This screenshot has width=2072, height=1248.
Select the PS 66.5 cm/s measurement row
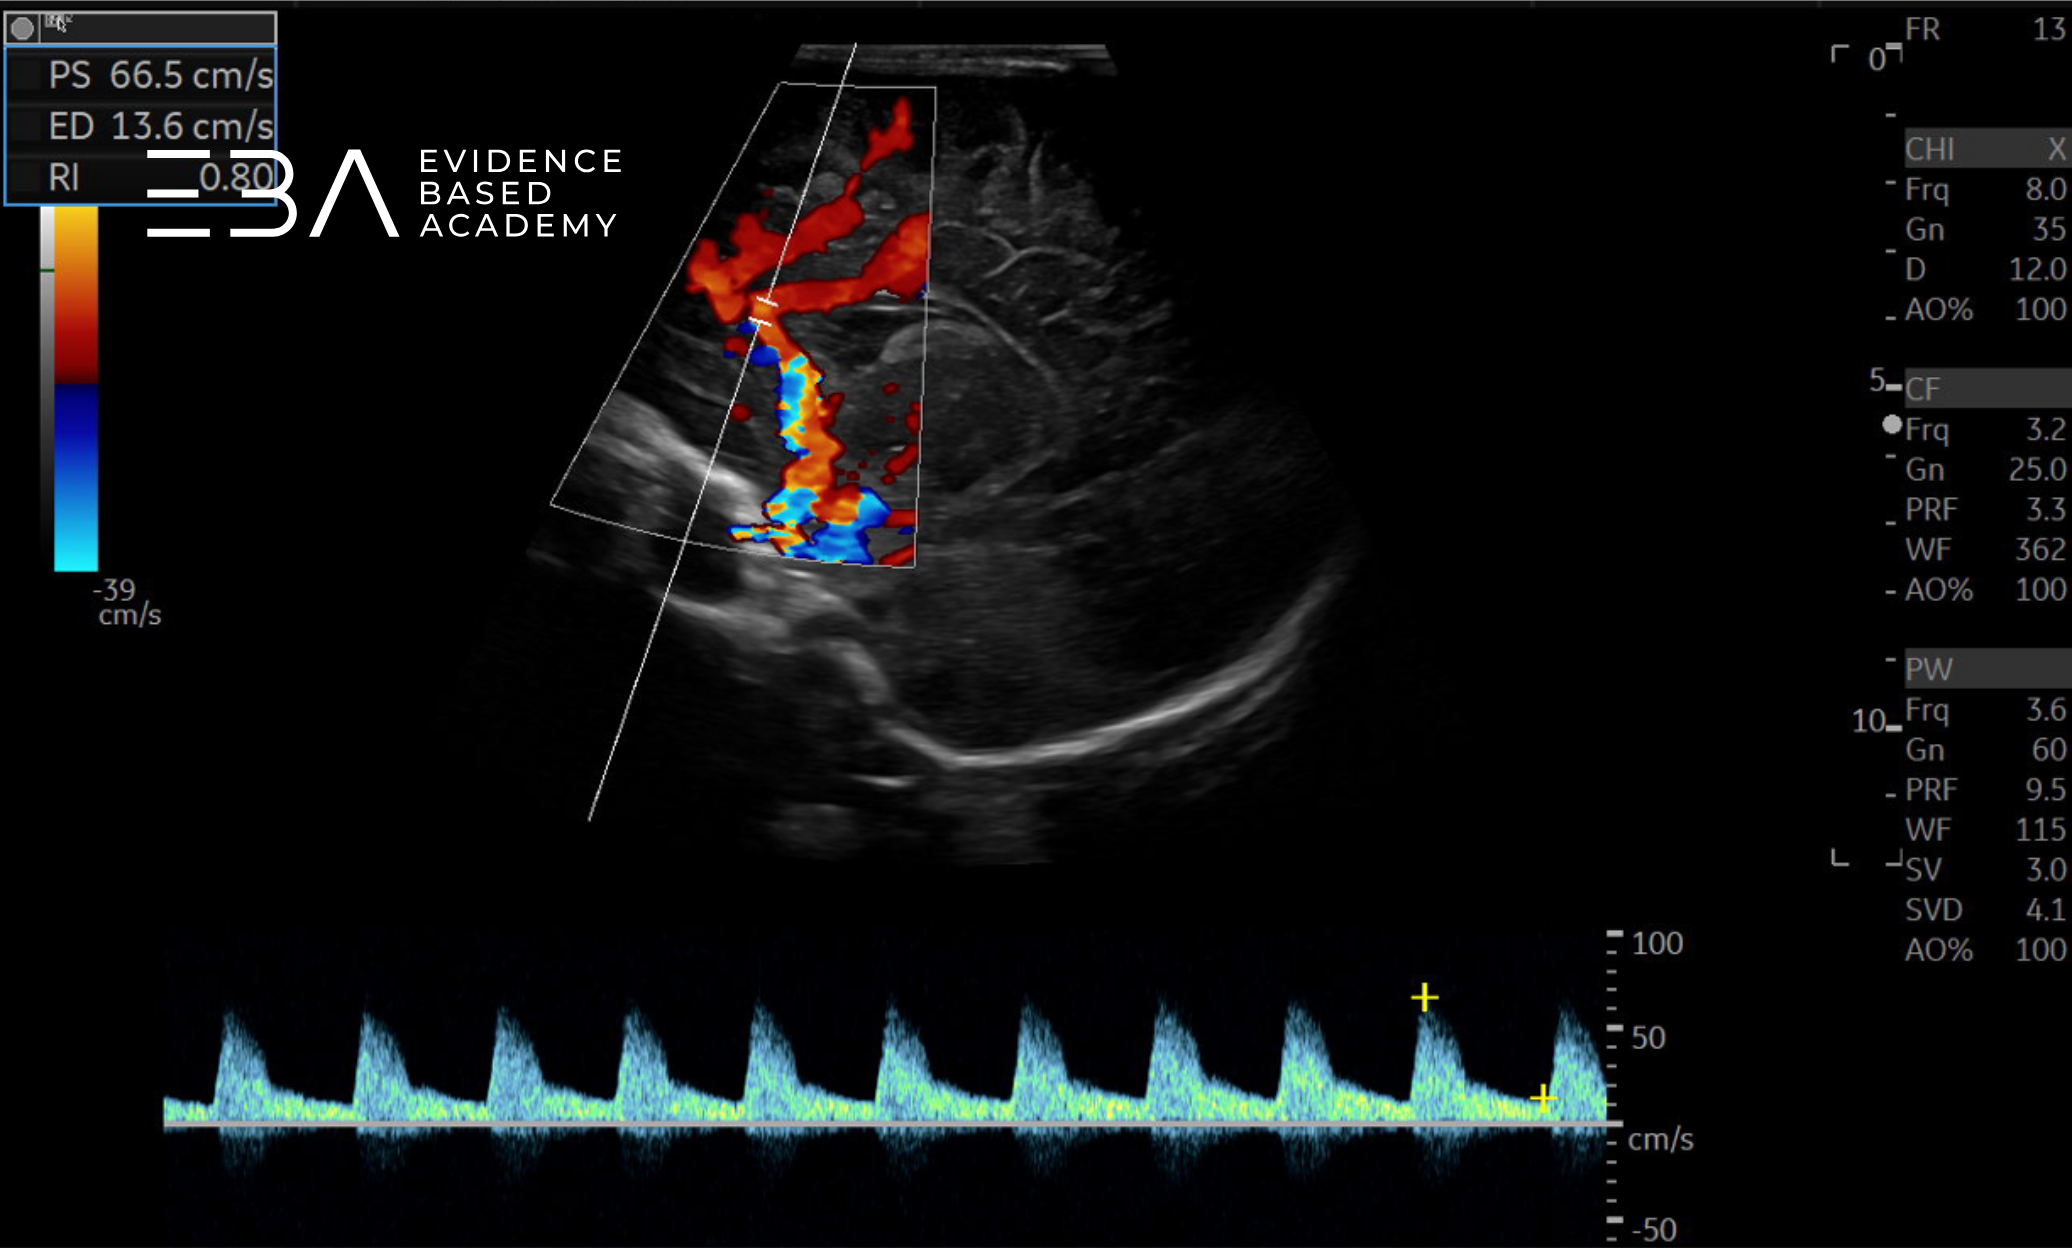click(x=141, y=75)
